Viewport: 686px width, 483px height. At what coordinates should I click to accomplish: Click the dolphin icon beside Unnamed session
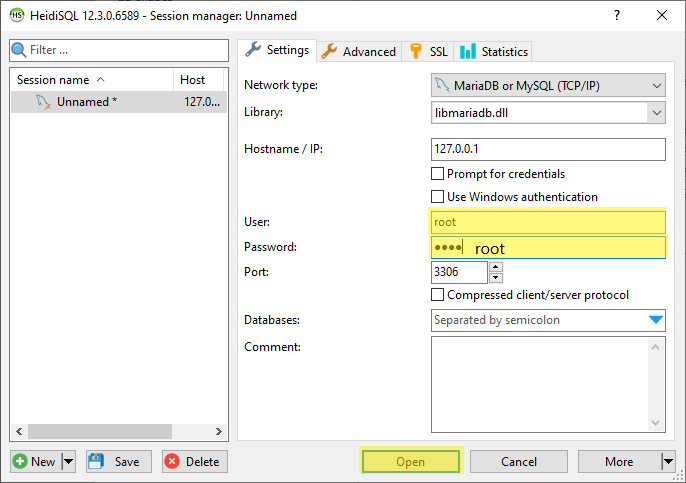click(x=43, y=102)
